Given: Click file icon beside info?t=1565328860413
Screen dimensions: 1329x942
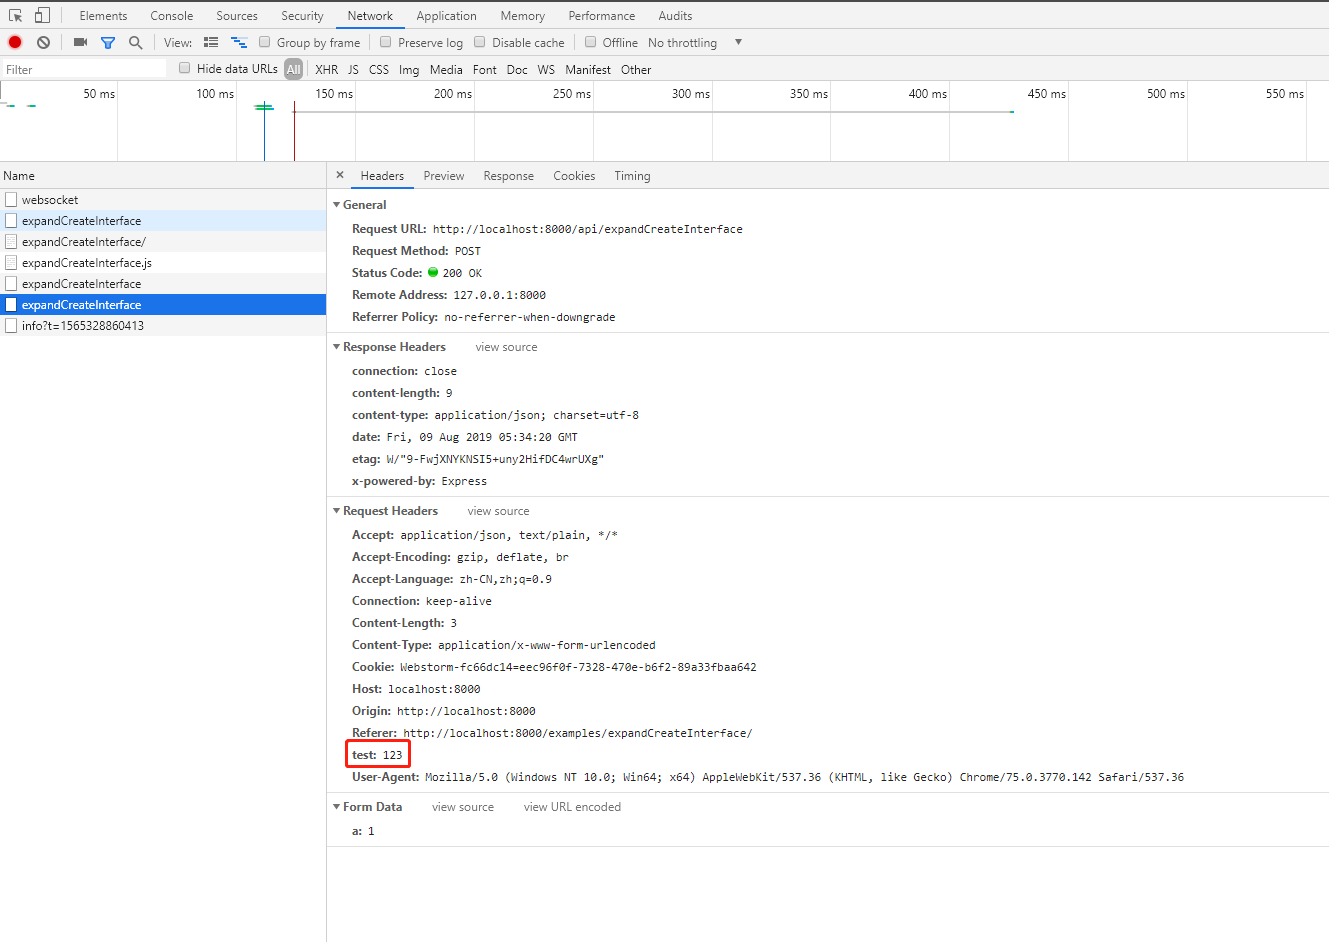Looking at the screenshot, I should coord(11,325).
